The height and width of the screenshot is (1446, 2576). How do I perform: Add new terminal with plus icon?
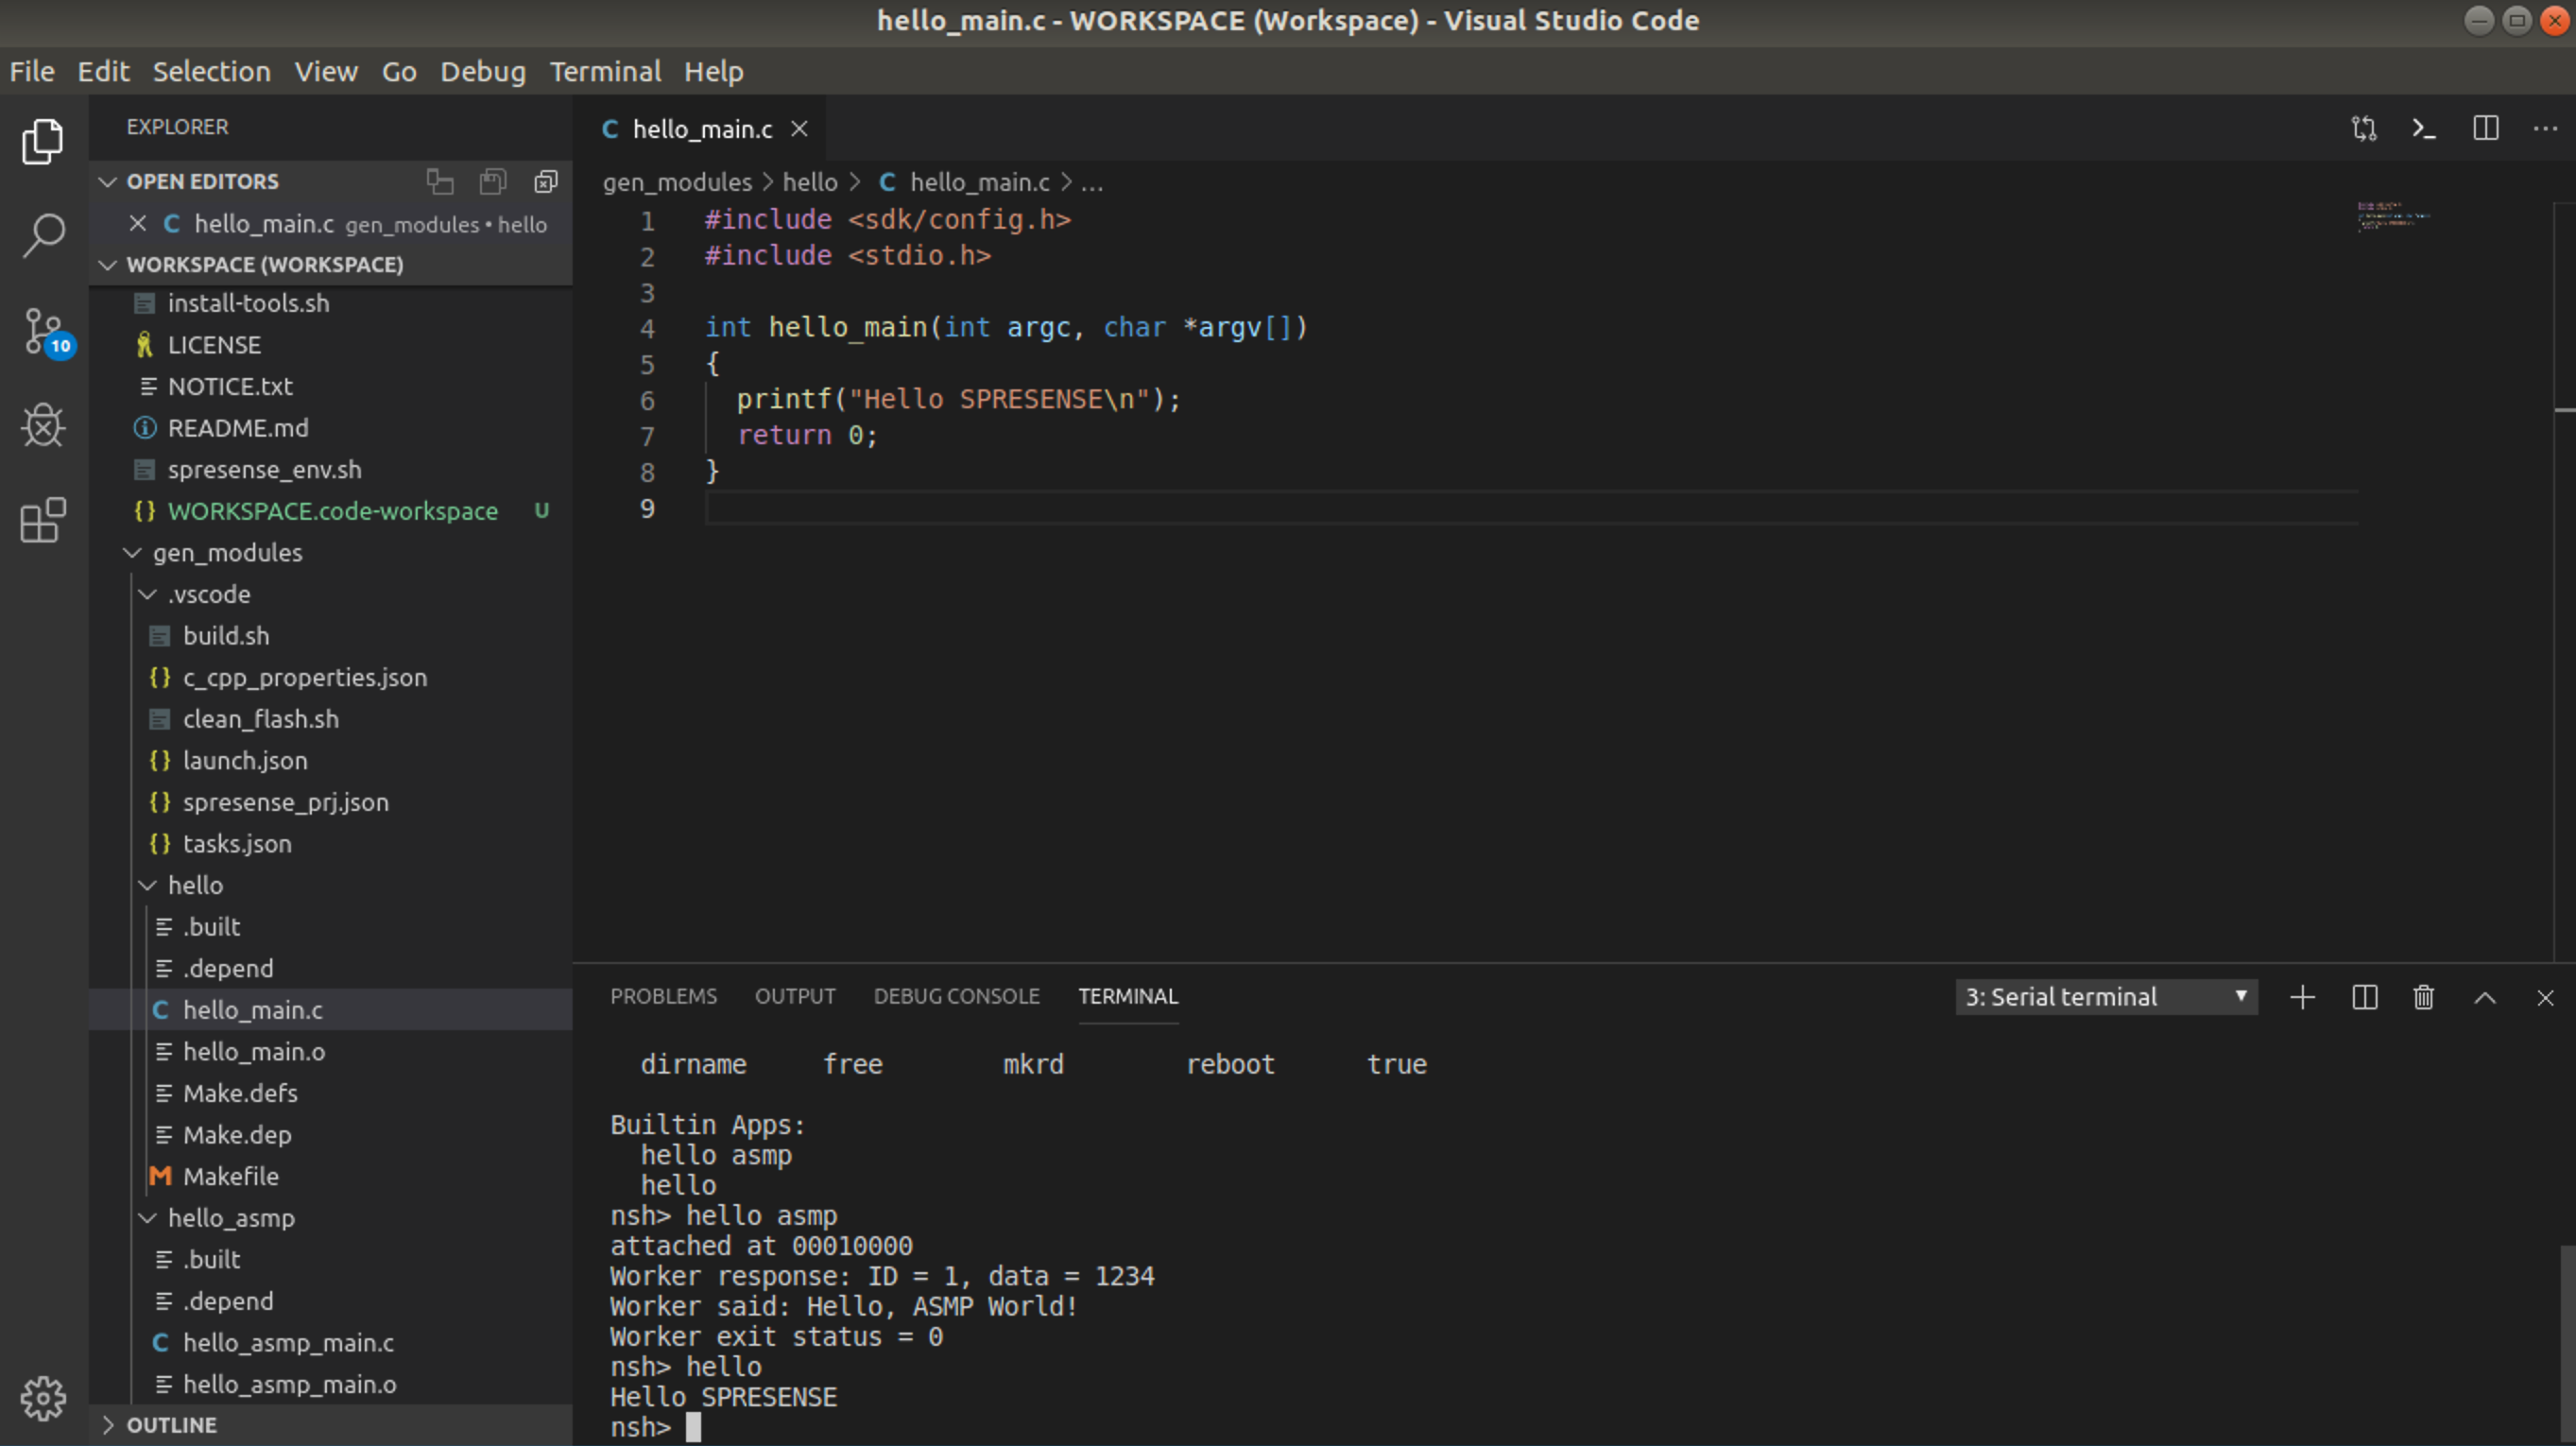2302,997
